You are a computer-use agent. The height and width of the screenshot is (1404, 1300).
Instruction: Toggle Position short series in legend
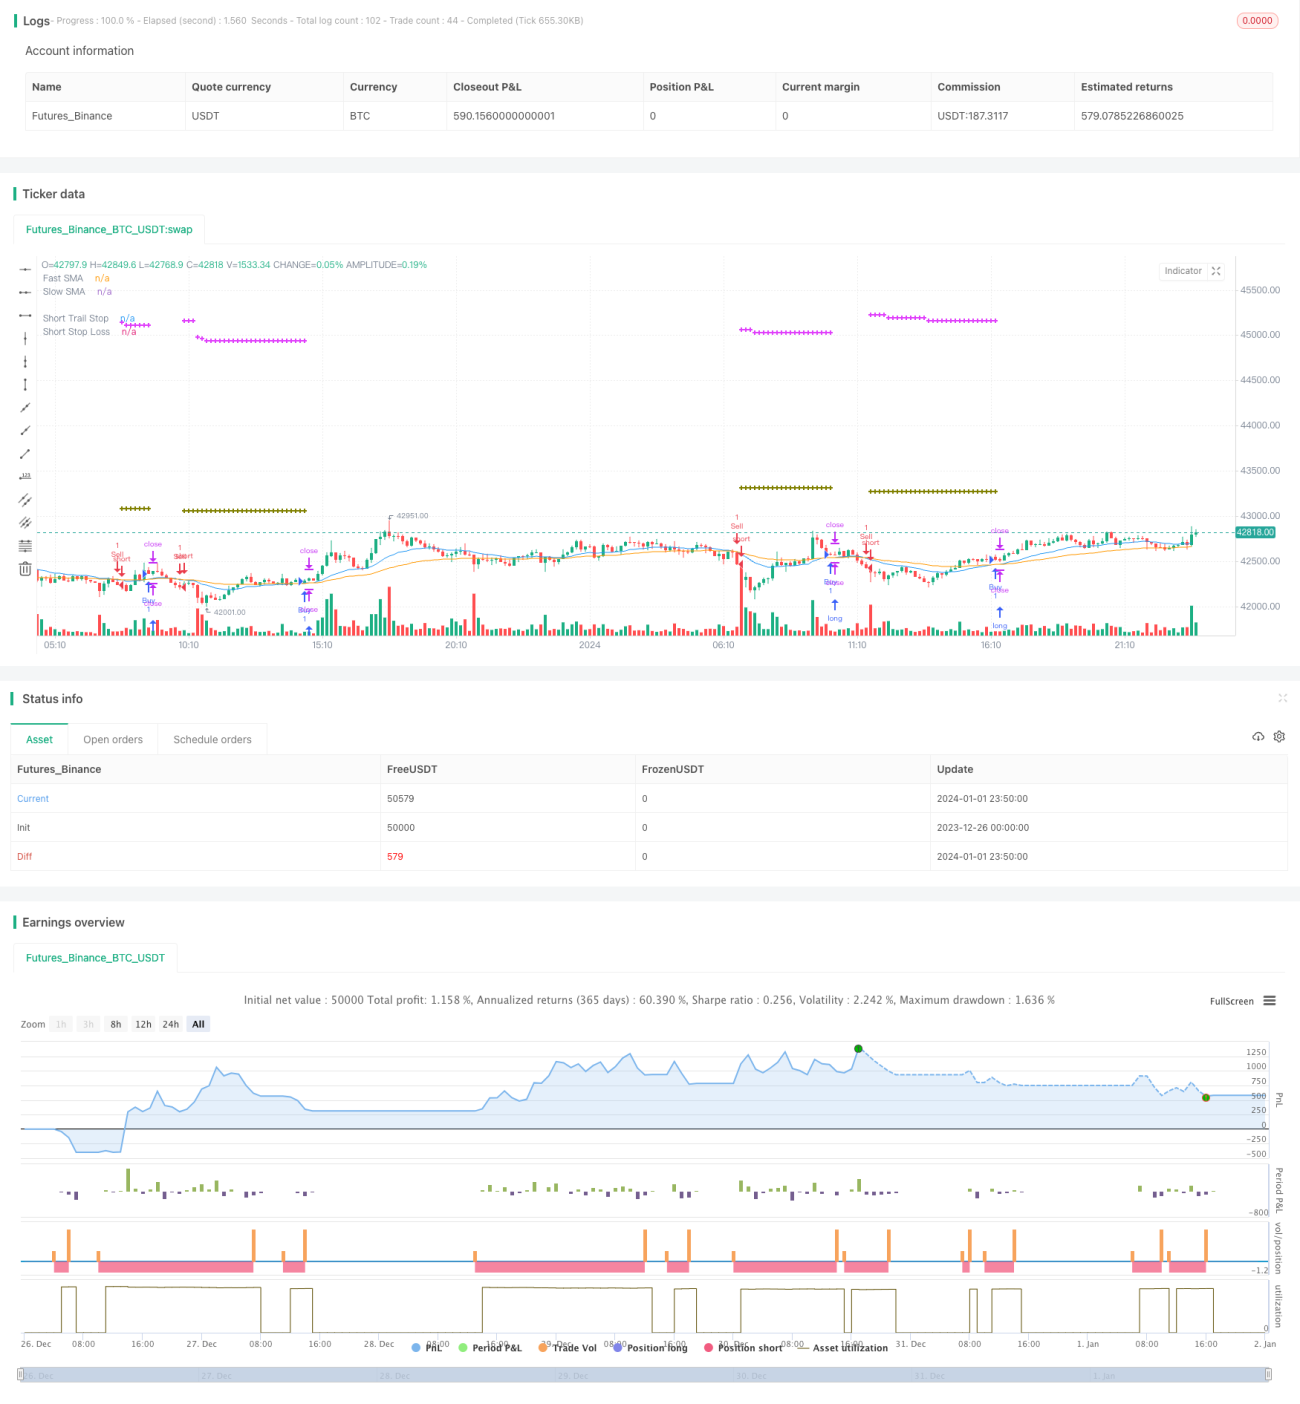pos(743,1348)
